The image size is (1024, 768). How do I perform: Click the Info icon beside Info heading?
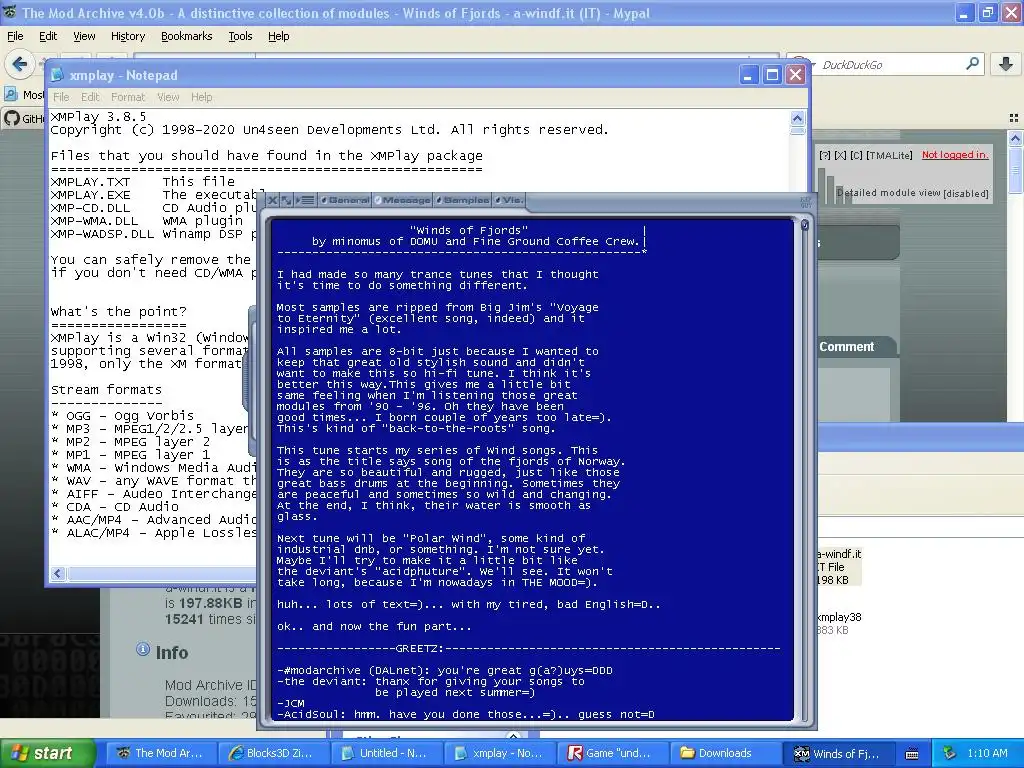click(142, 649)
